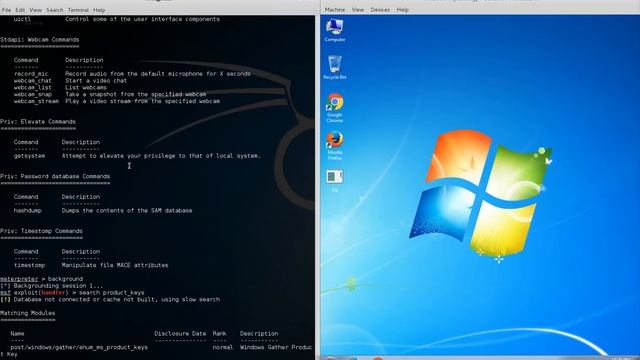The width and height of the screenshot is (640, 360).
Task: Click 'Take a snapshot from the specified webcam'
Action: [x=136, y=94]
